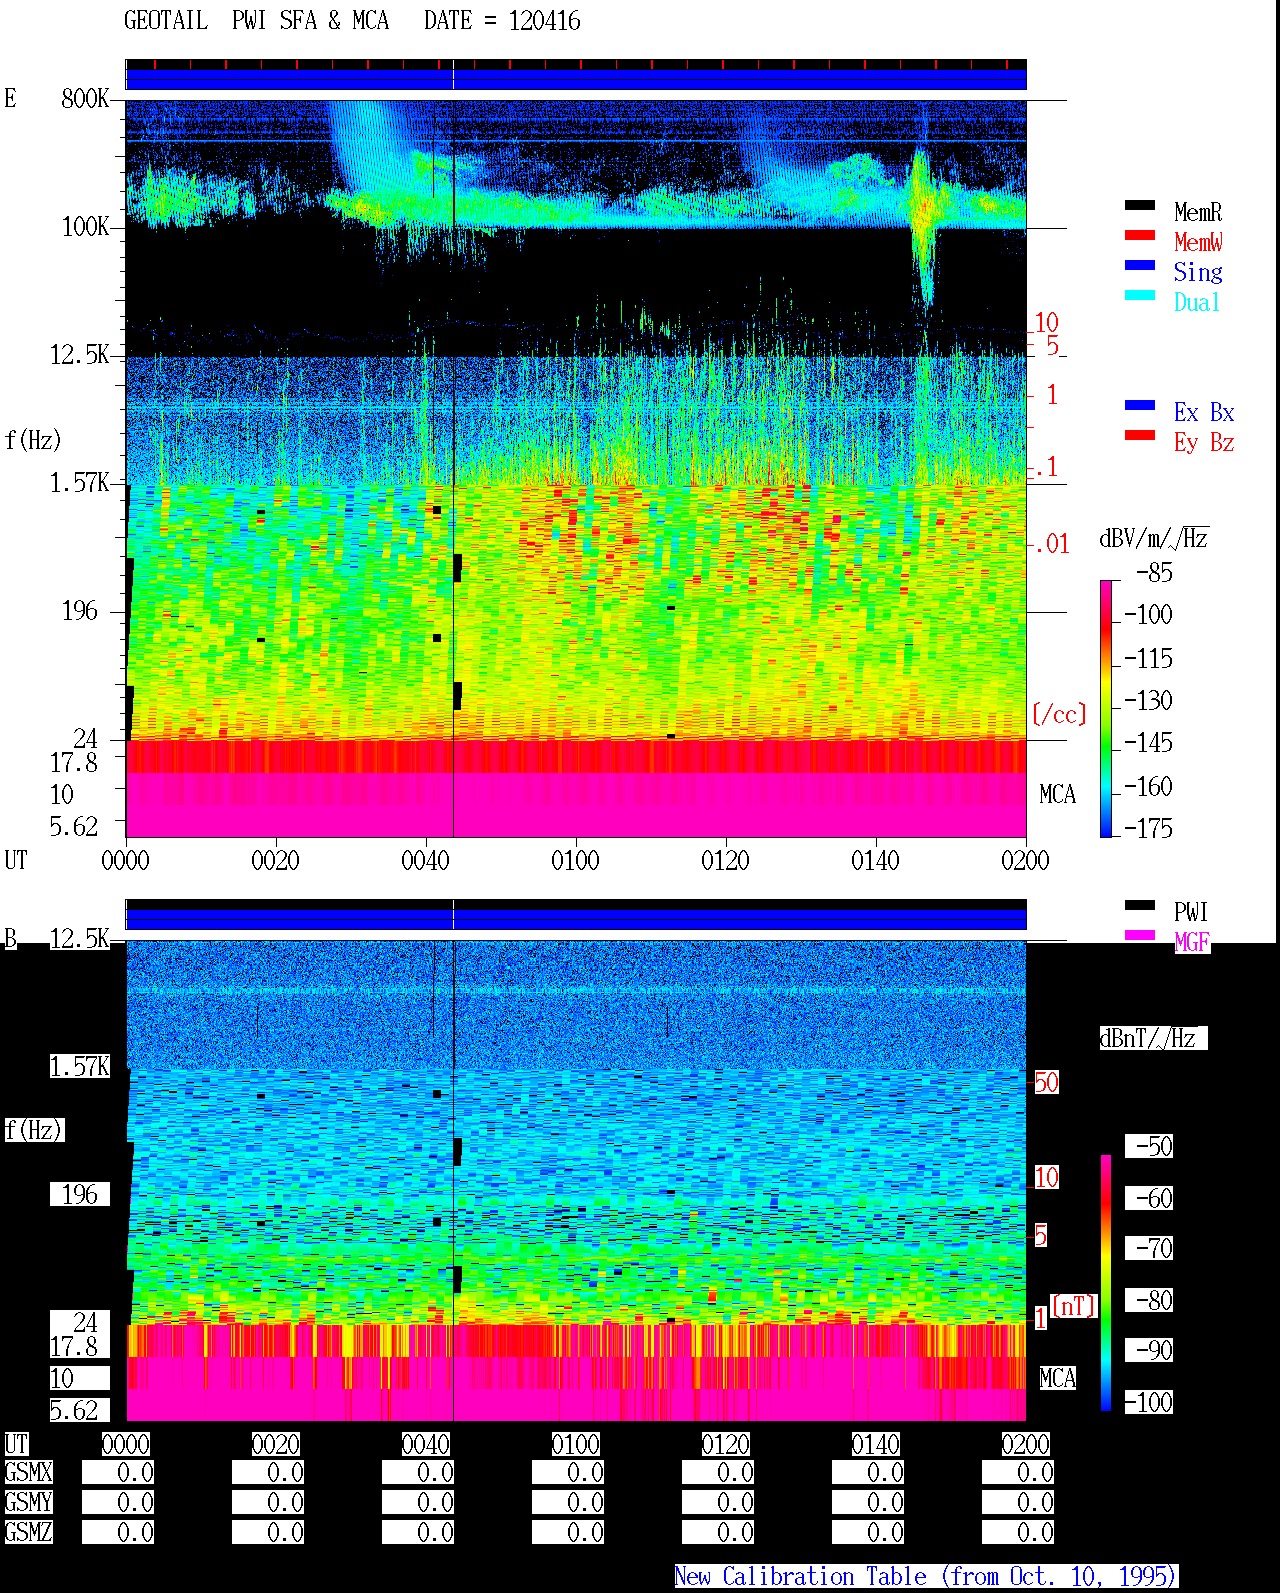This screenshot has width=1280, height=1593.
Task: Click the Ey Bz red legend swatch
Action: (1140, 435)
